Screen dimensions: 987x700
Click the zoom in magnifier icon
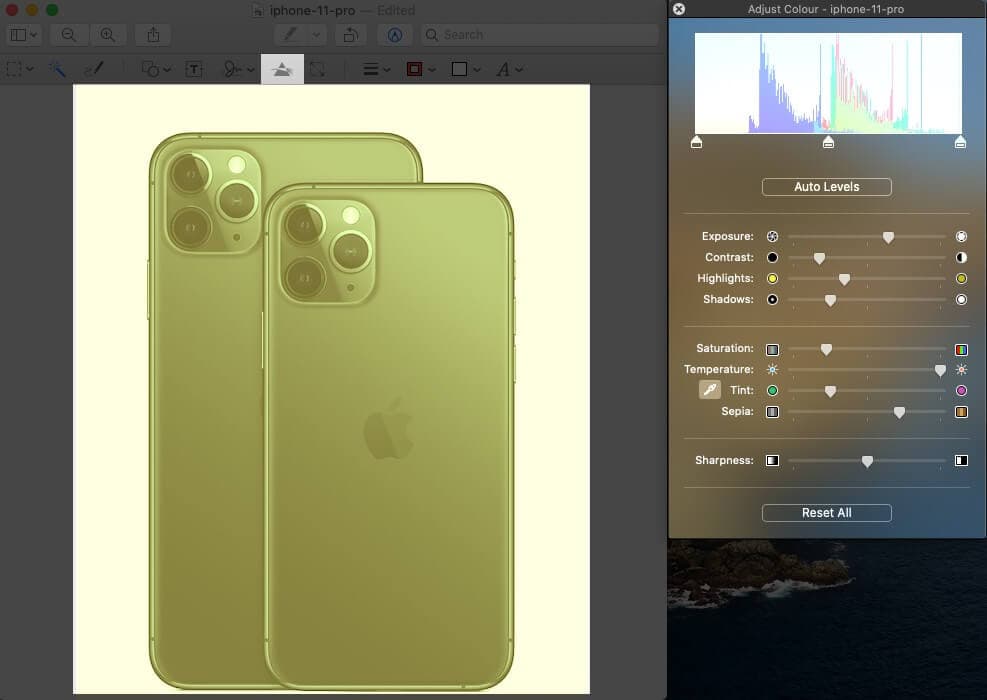point(108,35)
